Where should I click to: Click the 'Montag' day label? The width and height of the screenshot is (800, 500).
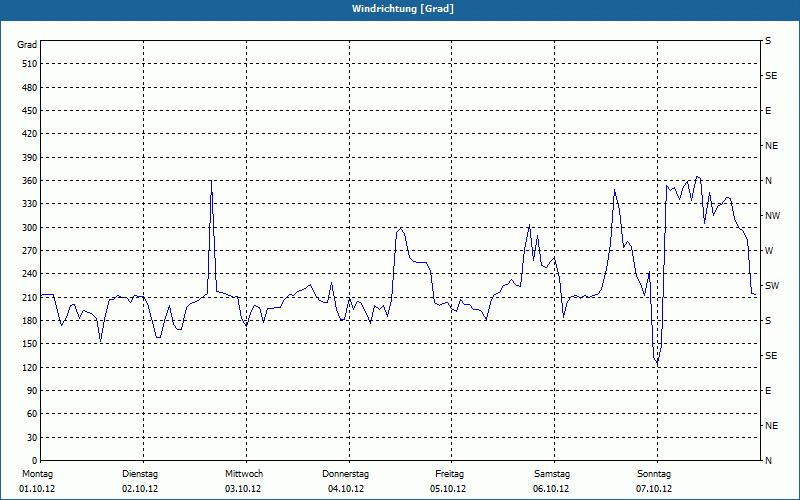pos(37,474)
